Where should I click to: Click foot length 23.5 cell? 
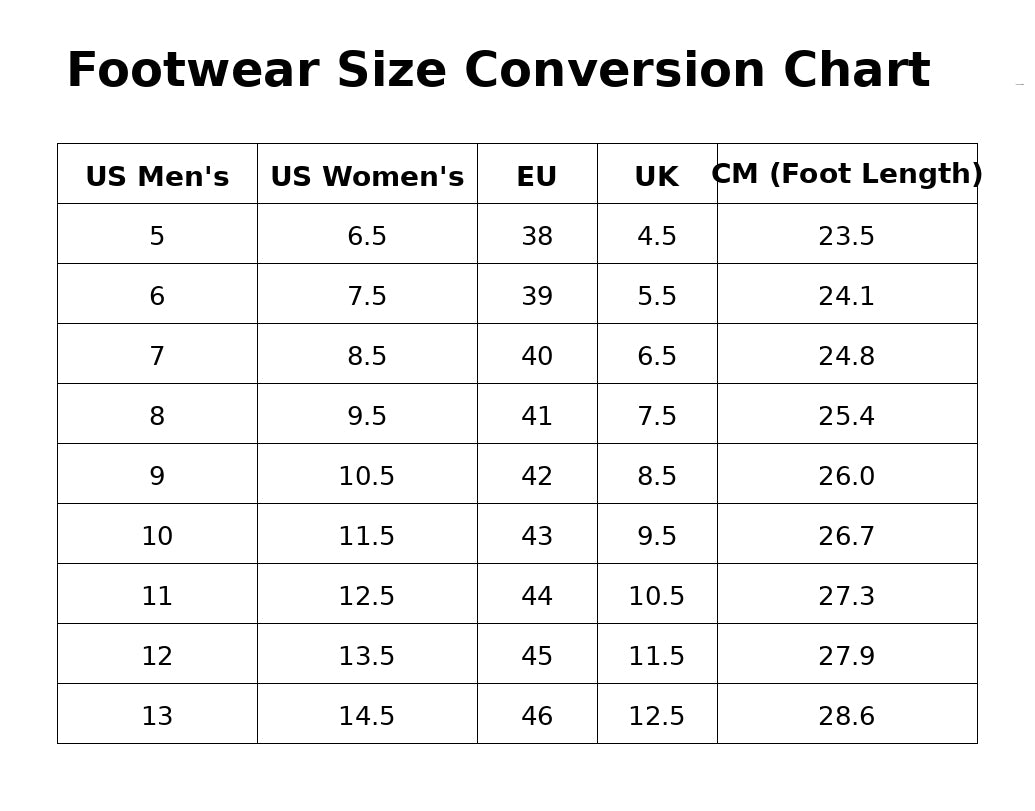tap(847, 234)
